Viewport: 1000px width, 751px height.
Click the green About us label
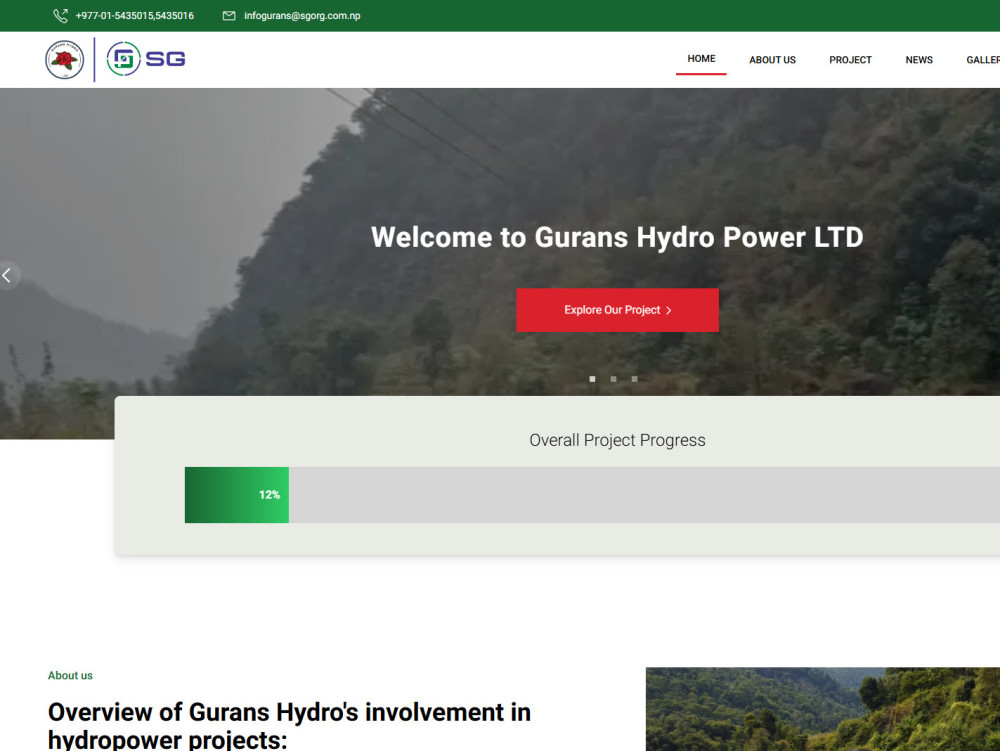click(x=70, y=675)
